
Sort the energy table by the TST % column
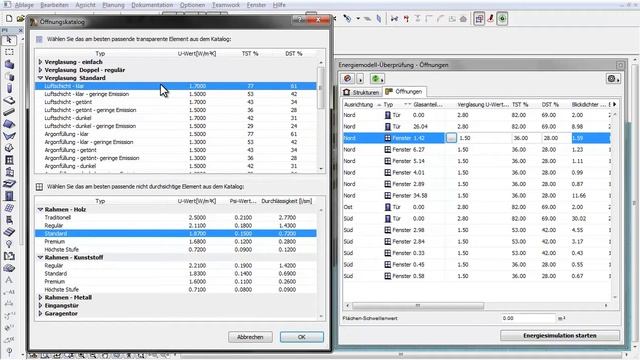[x=520, y=104]
